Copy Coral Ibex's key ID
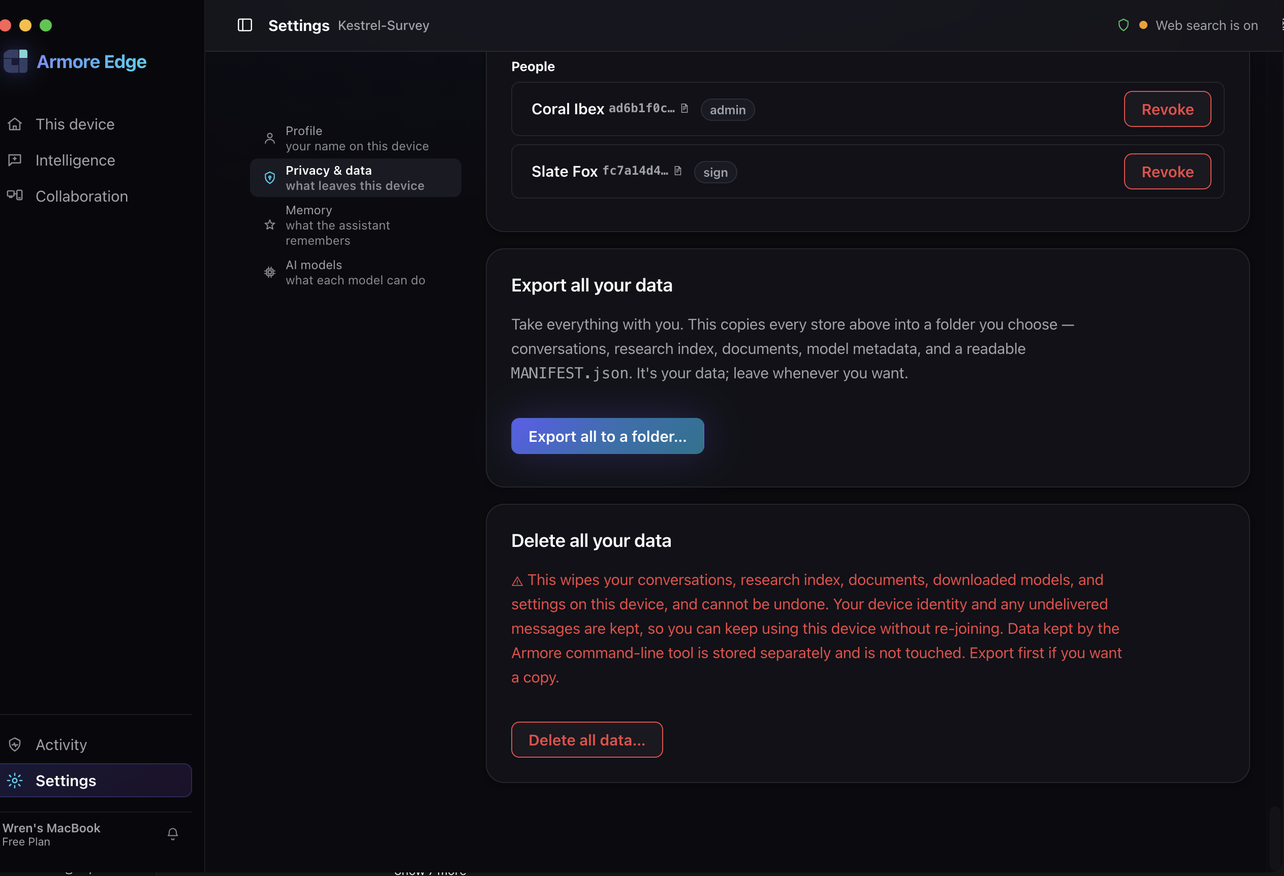The width and height of the screenshot is (1284, 876). [x=685, y=109]
